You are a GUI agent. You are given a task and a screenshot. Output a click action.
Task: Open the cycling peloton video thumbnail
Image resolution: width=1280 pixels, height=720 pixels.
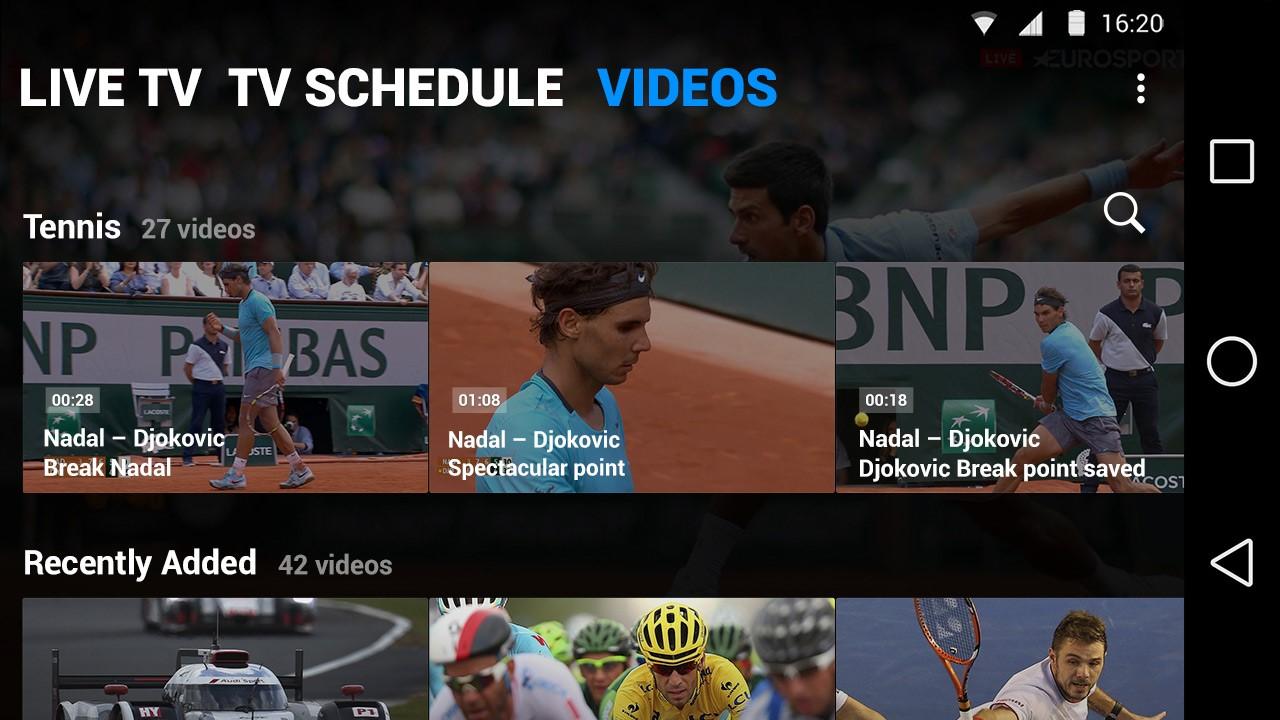632,659
